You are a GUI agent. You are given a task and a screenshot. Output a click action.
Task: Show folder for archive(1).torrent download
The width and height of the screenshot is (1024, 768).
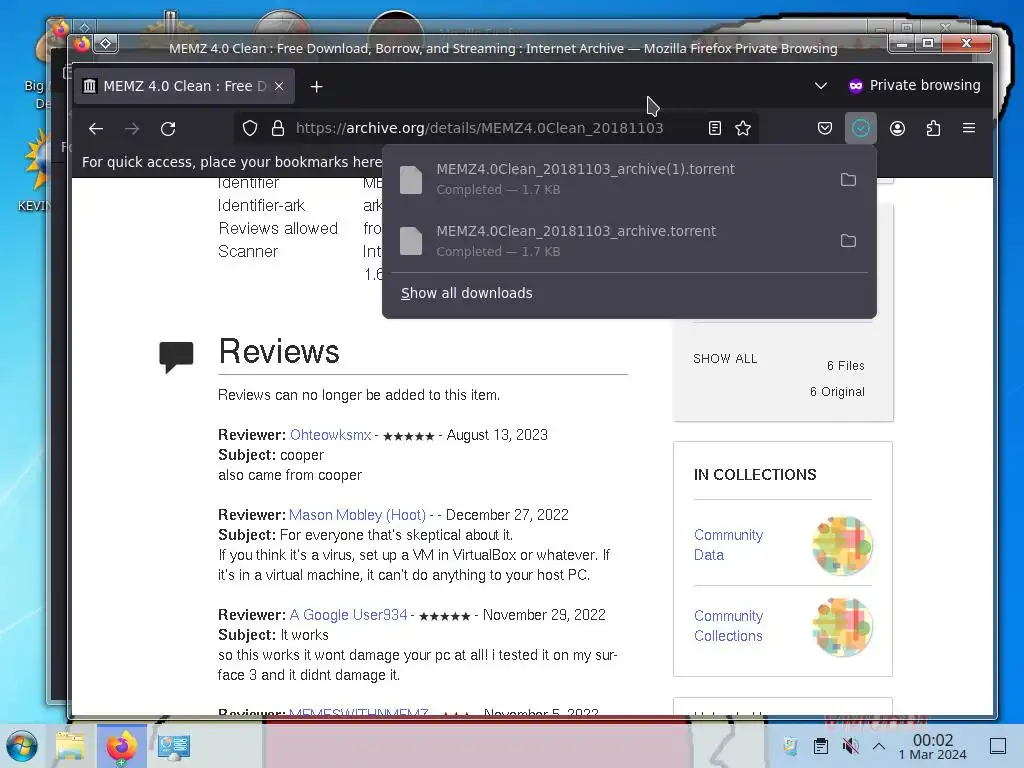tap(848, 180)
